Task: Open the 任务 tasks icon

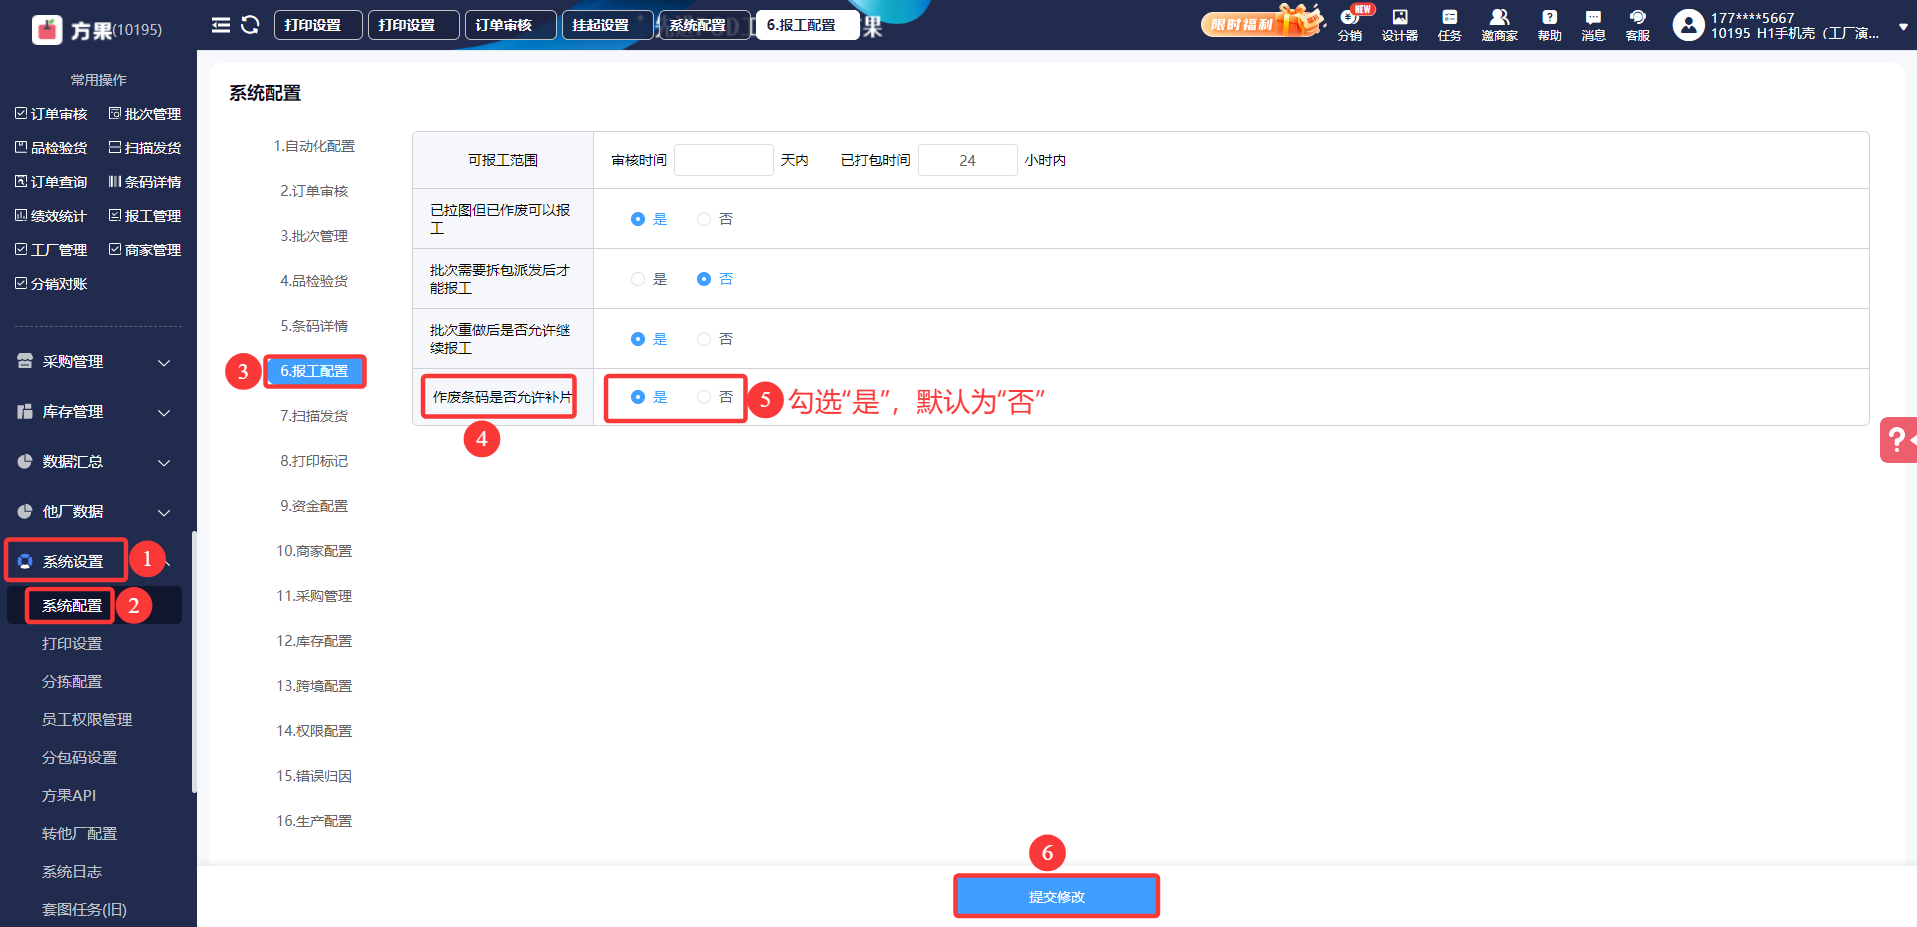Action: click(x=1450, y=25)
